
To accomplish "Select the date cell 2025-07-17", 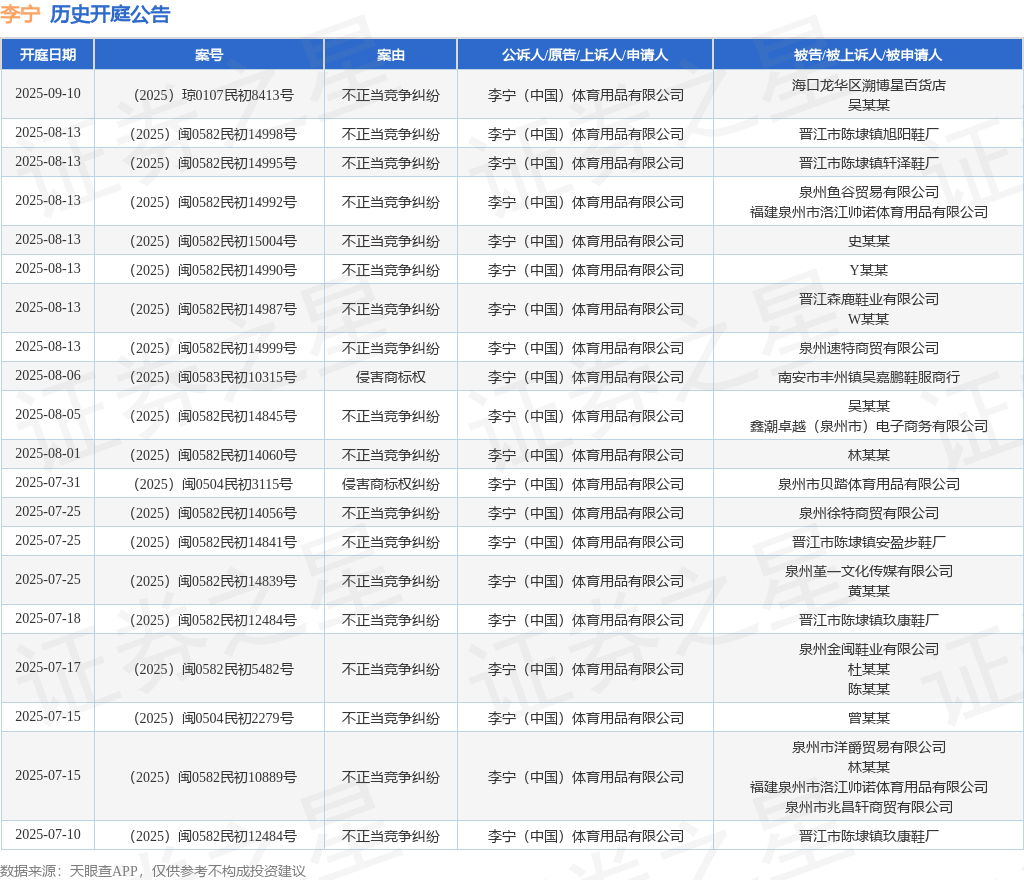I will tap(48, 667).
